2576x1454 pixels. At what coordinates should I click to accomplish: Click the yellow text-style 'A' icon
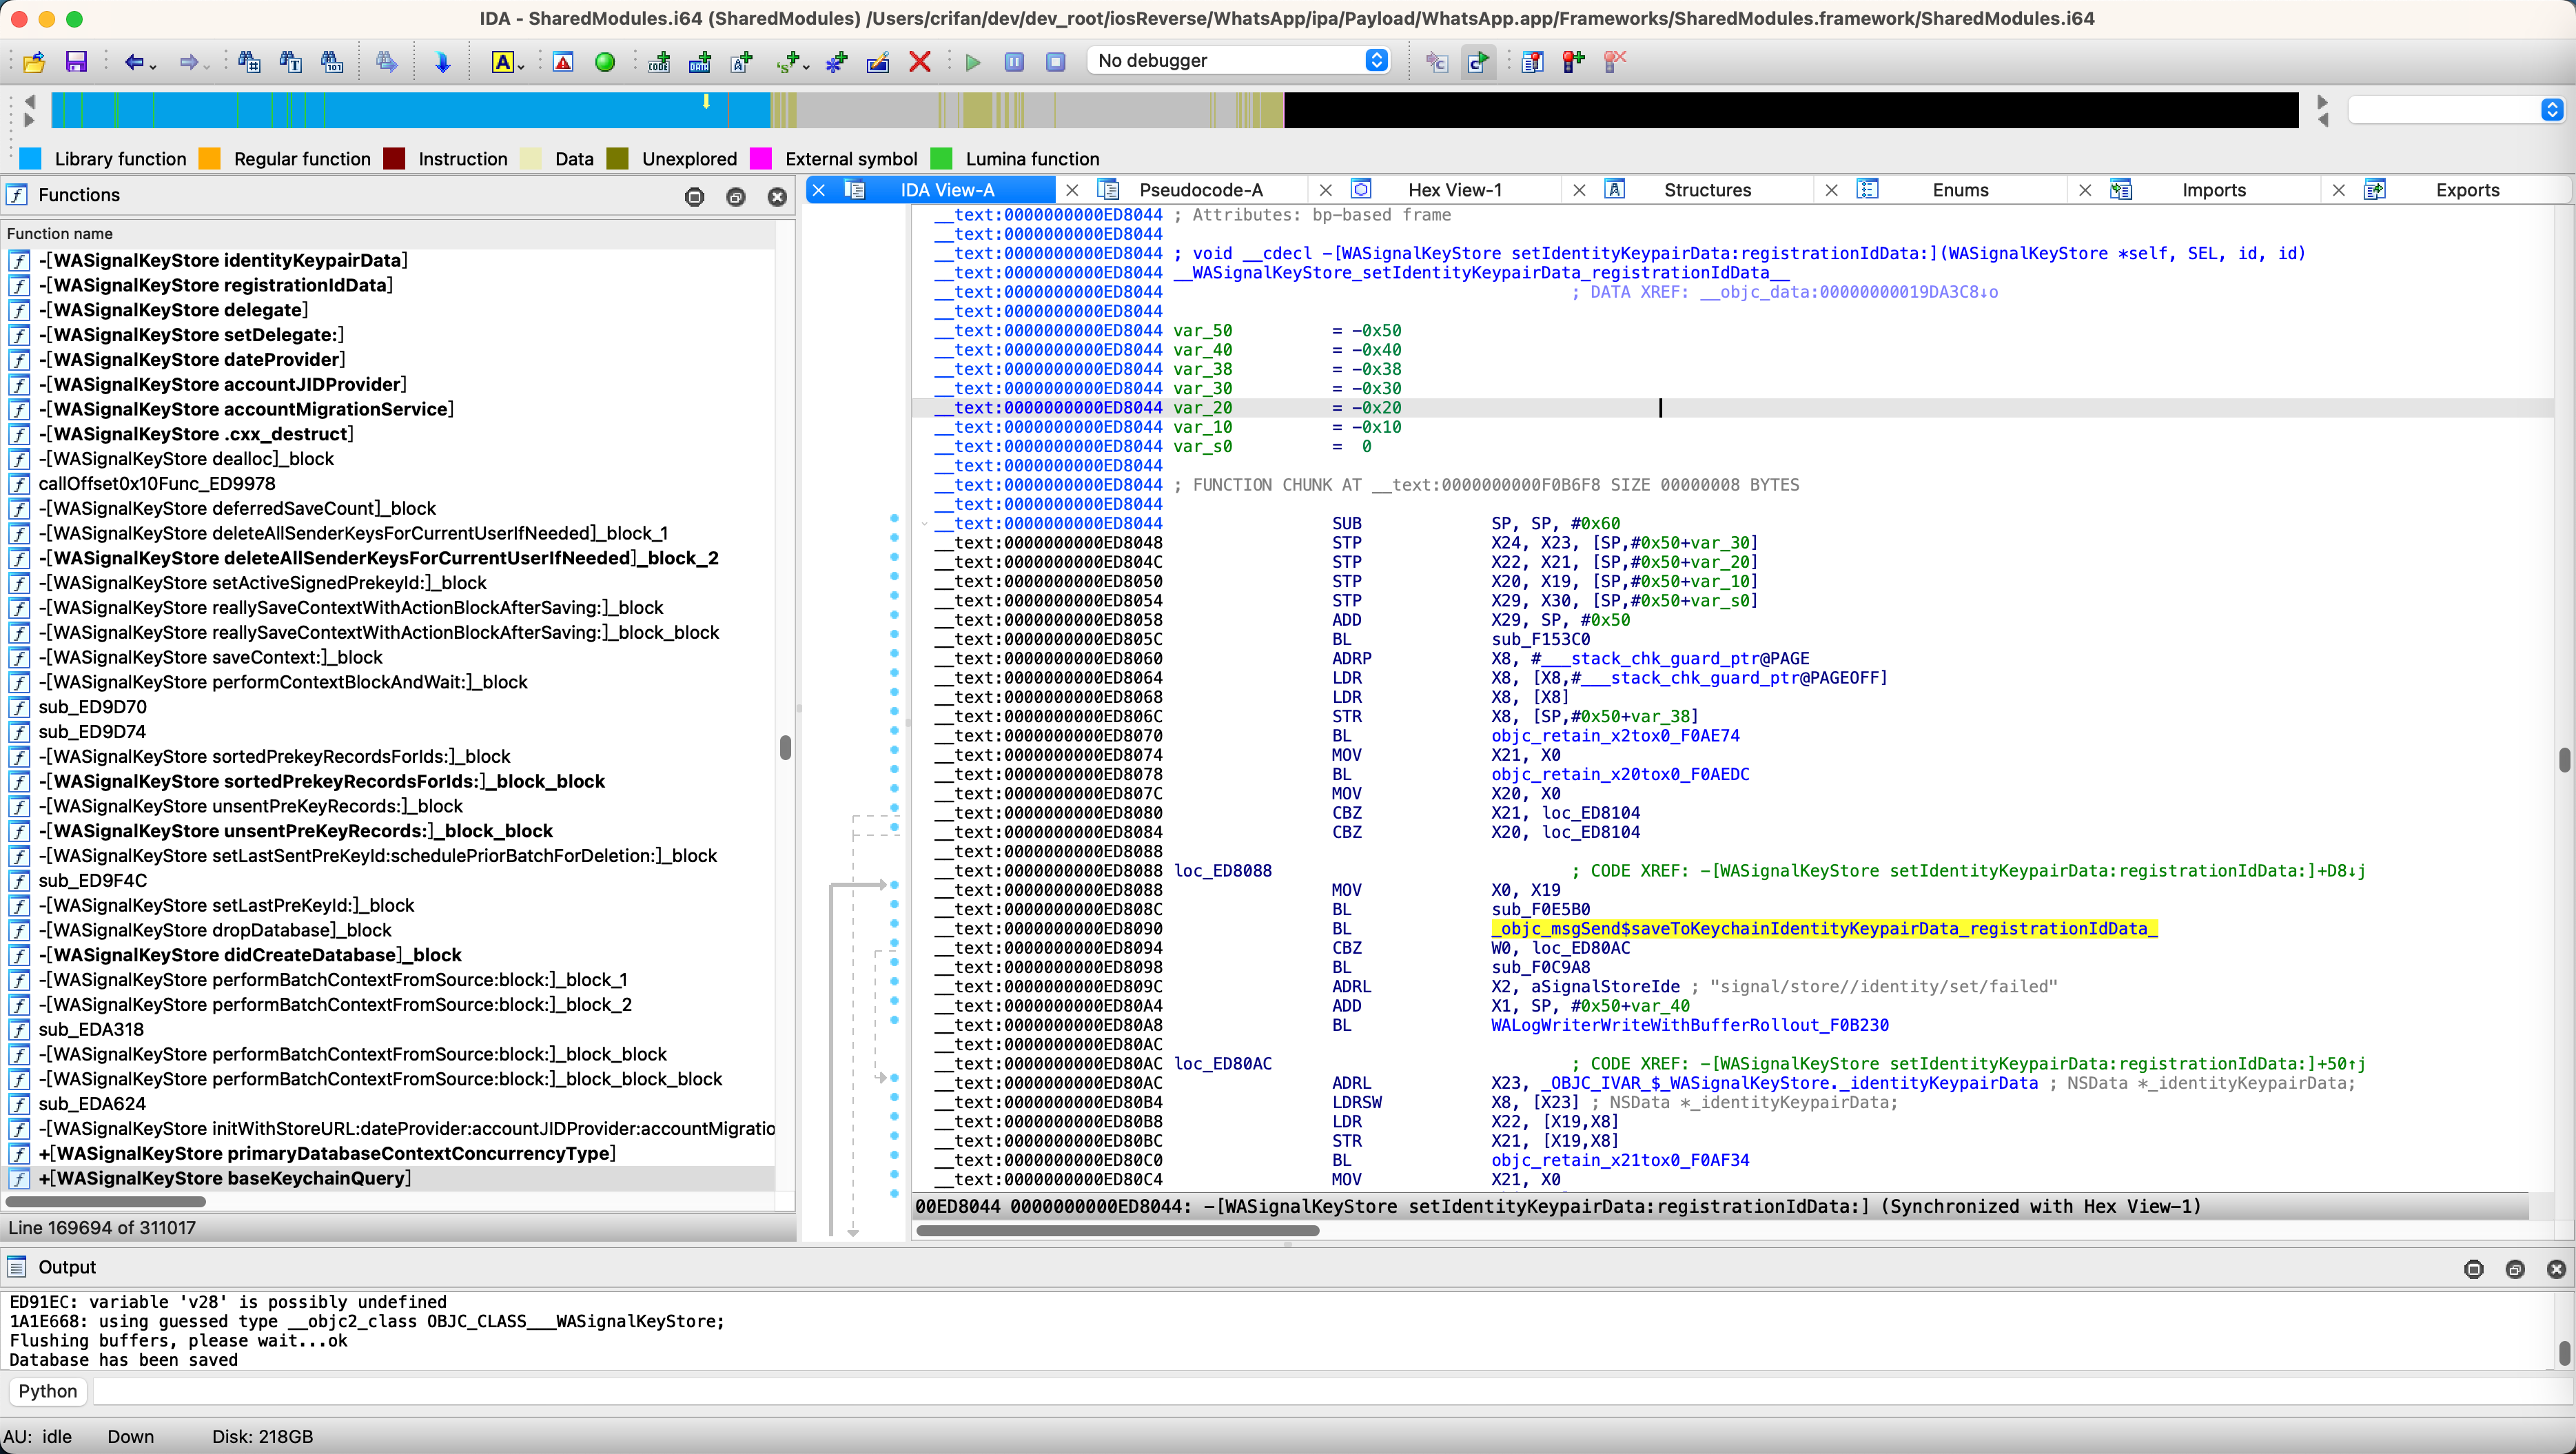pos(502,62)
